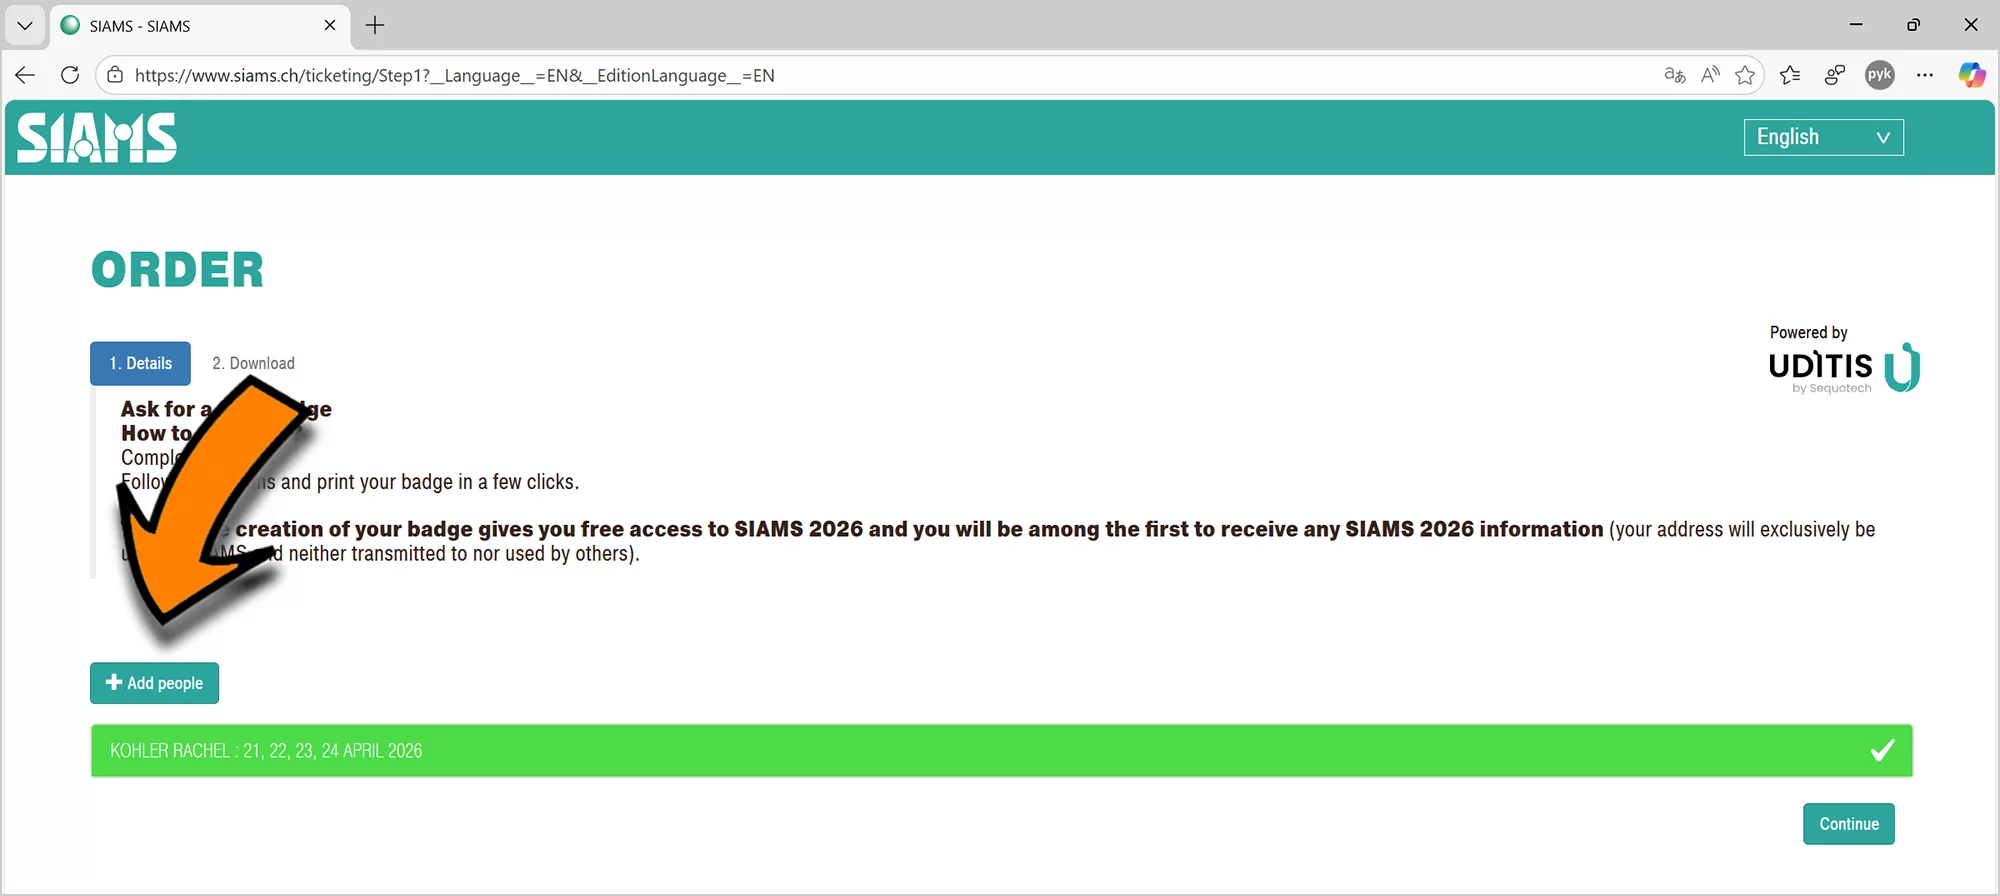This screenshot has height=896, width=2000.
Task: Click the pyk profile avatar
Action: [x=1879, y=75]
